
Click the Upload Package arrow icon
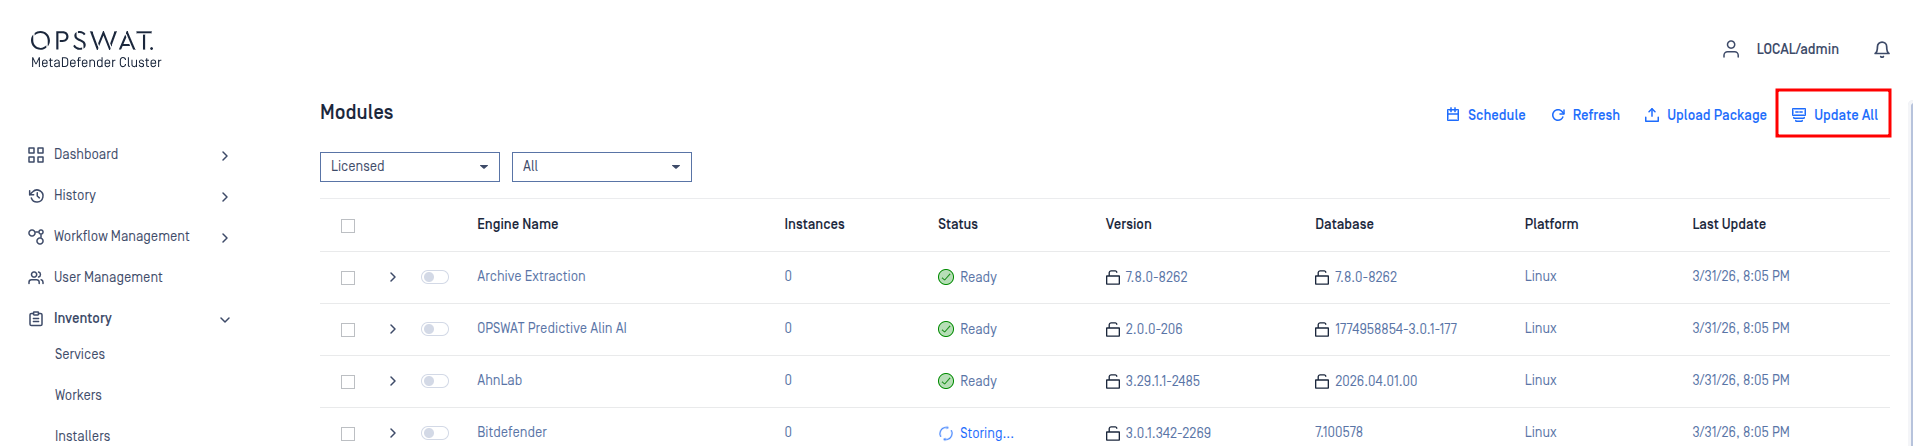pyautogui.click(x=1652, y=115)
